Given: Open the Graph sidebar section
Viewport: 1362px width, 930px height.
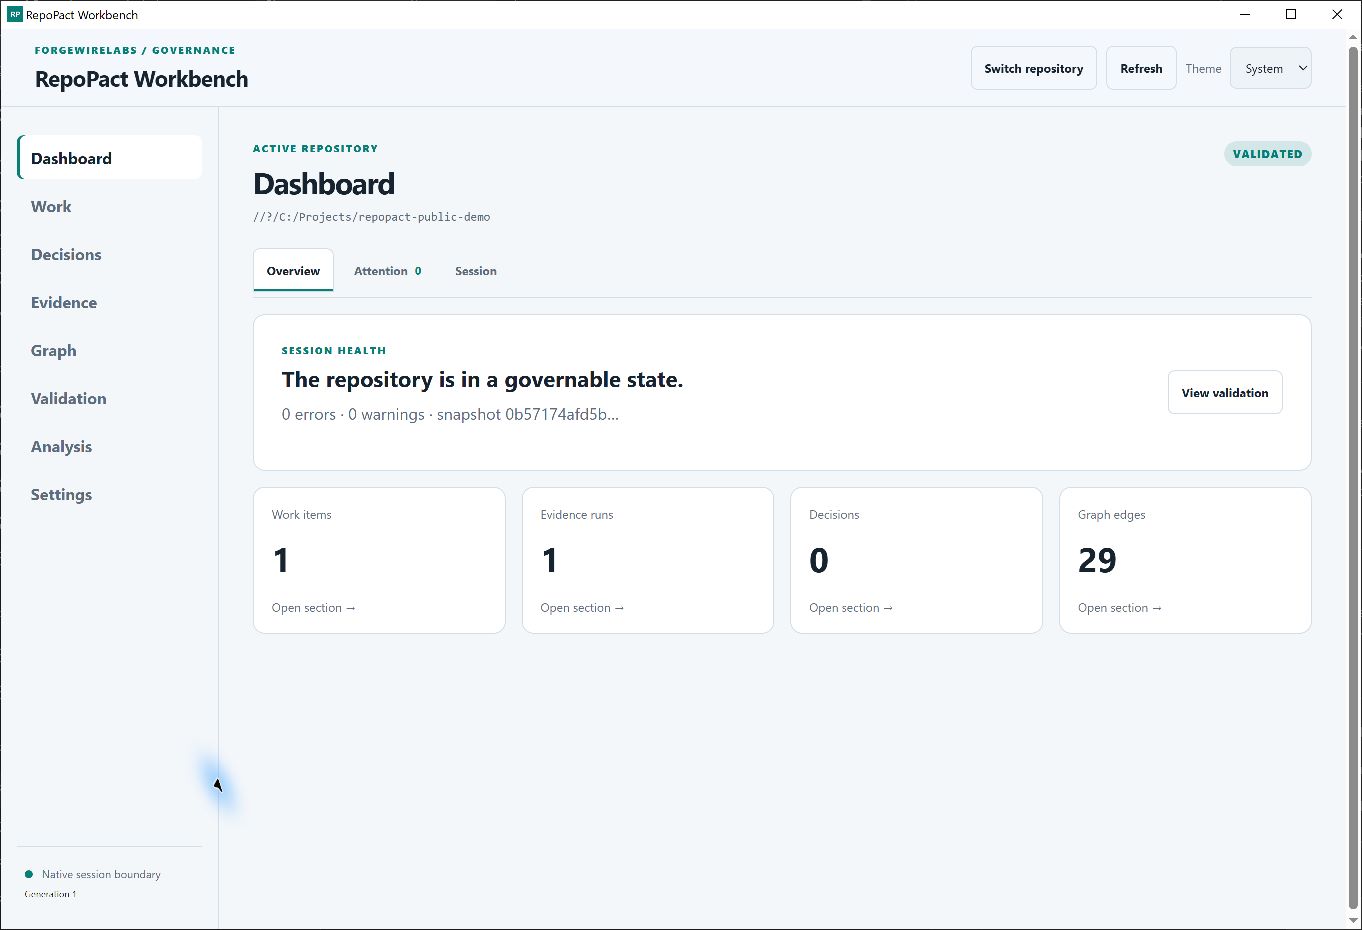Looking at the screenshot, I should 110,350.
